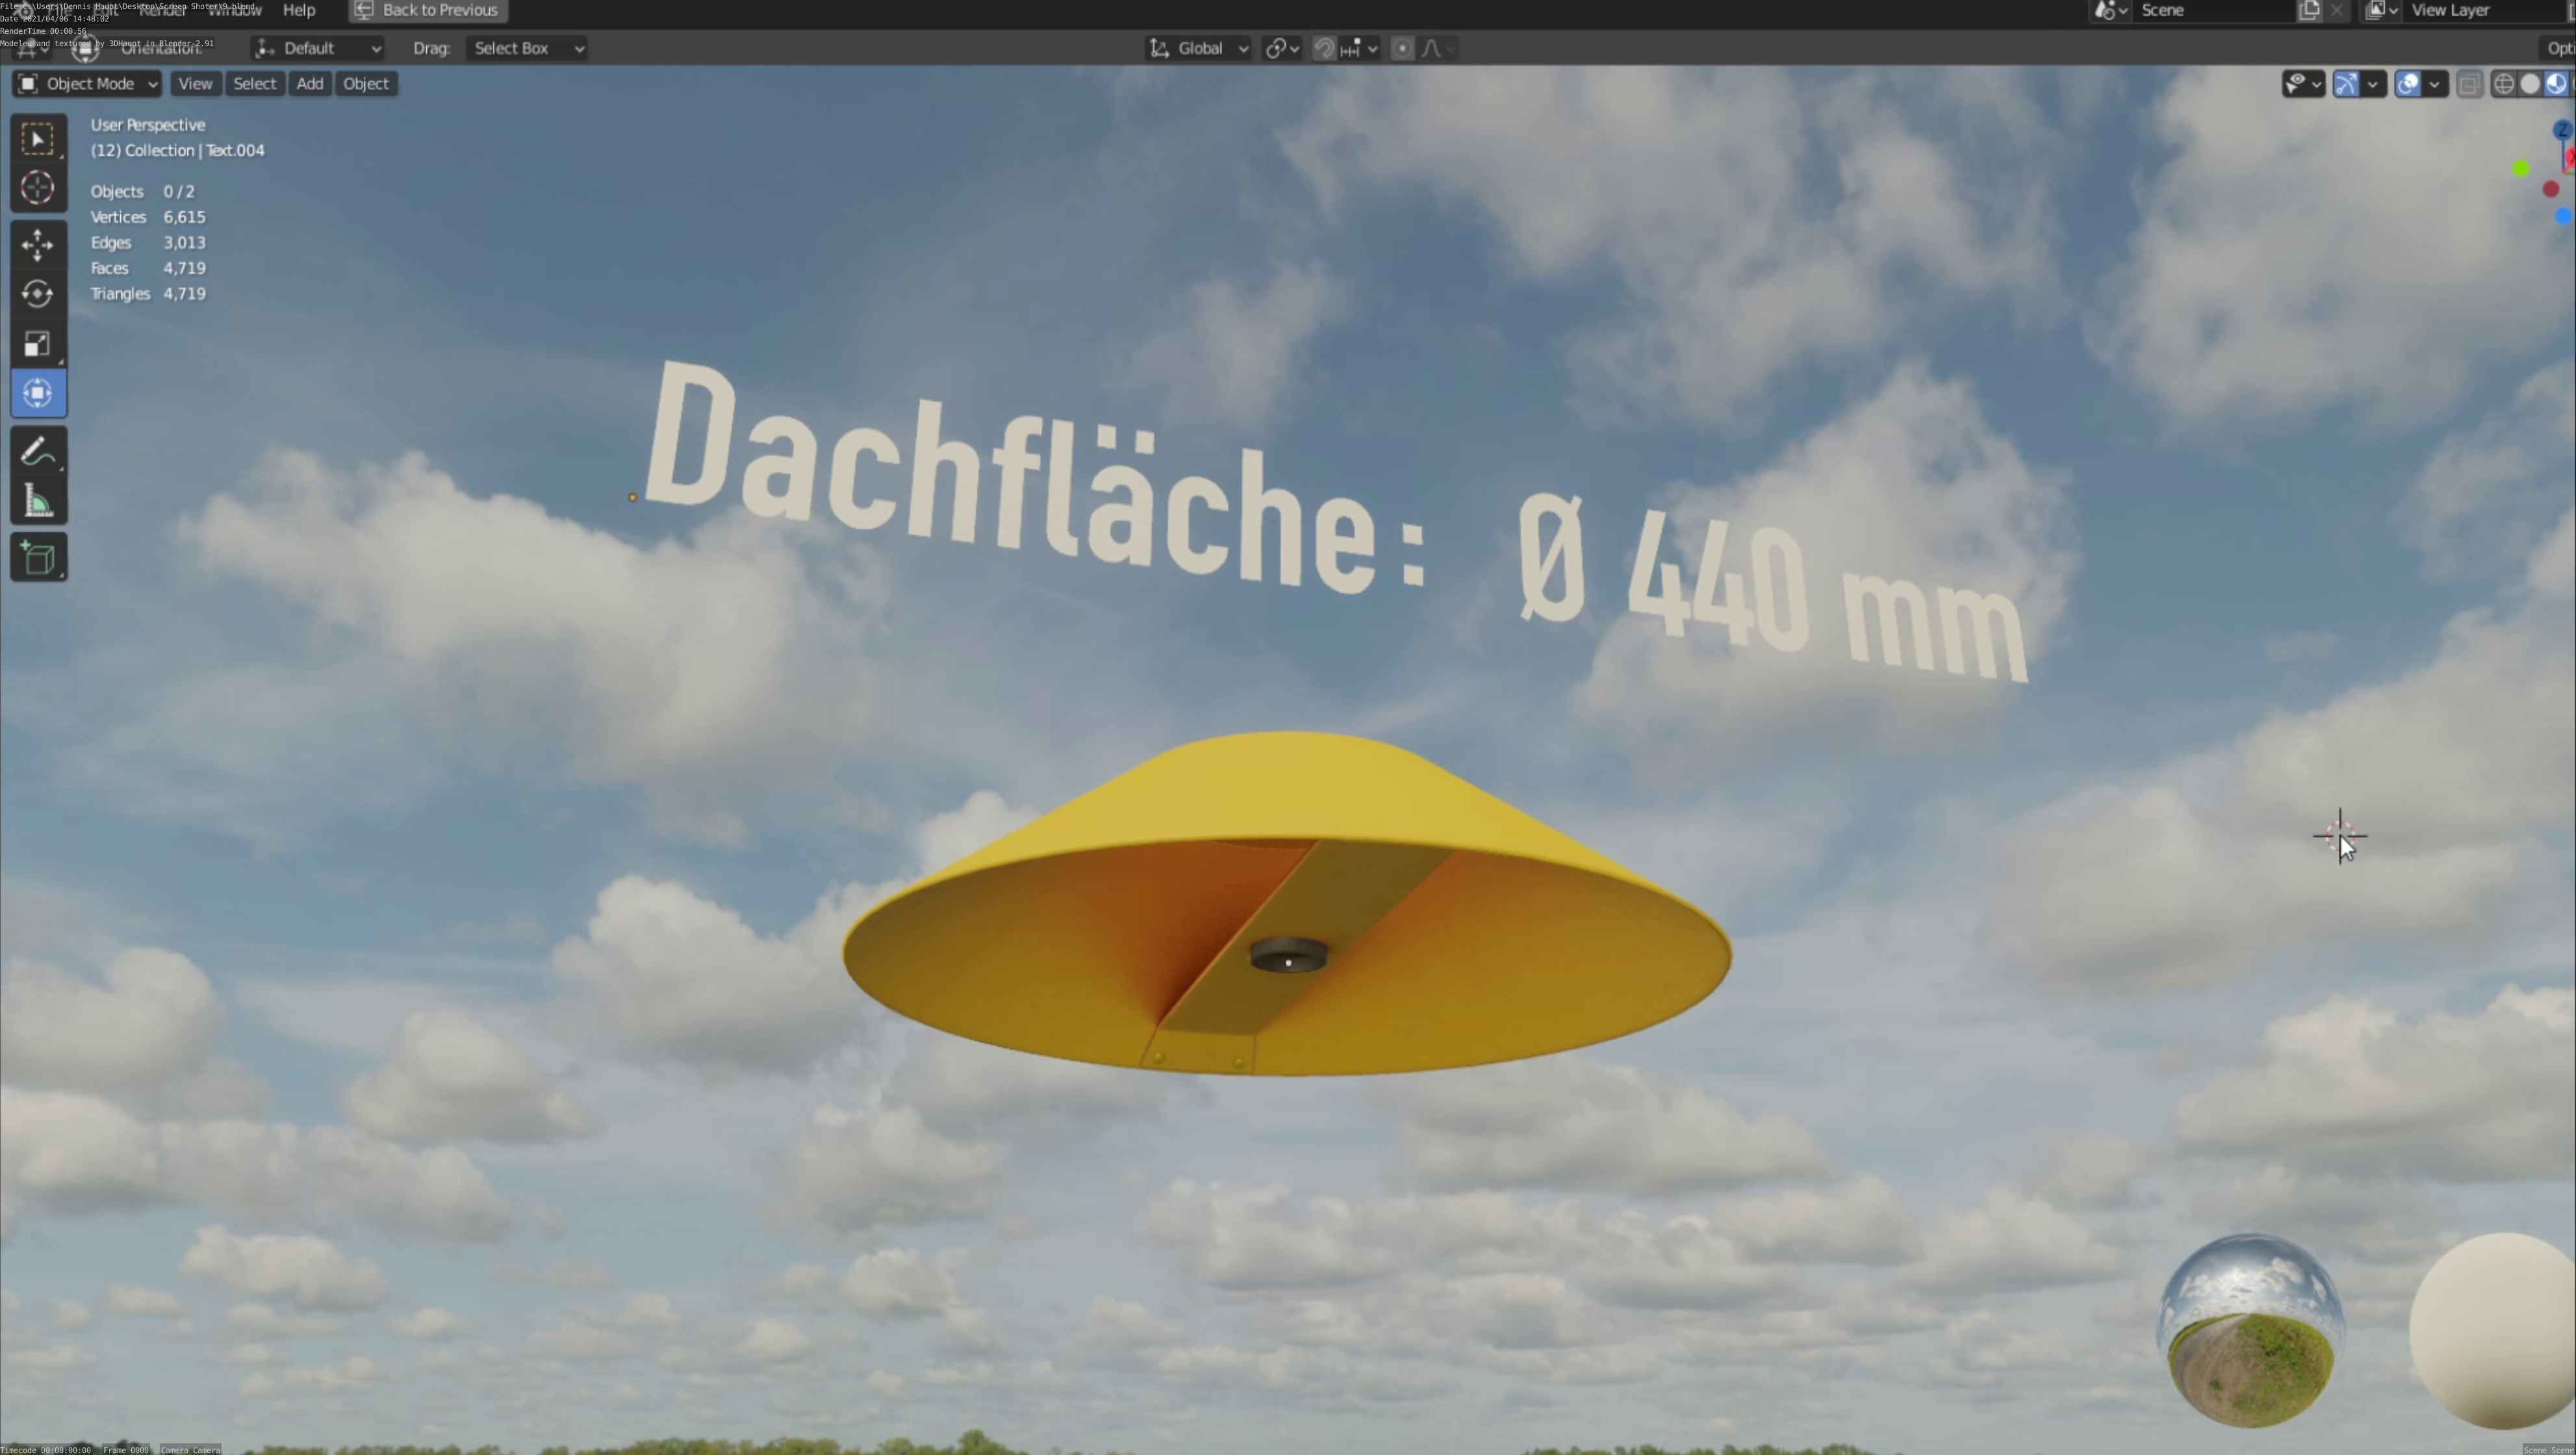This screenshot has height=1455, width=2576.
Task: Open the Window menu
Action: click(234, 10)
